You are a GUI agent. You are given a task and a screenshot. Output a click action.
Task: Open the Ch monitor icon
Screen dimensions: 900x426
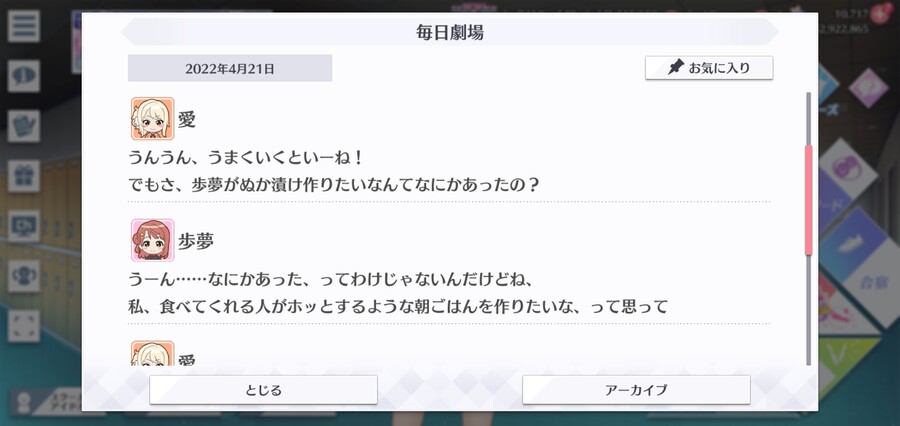24,226
